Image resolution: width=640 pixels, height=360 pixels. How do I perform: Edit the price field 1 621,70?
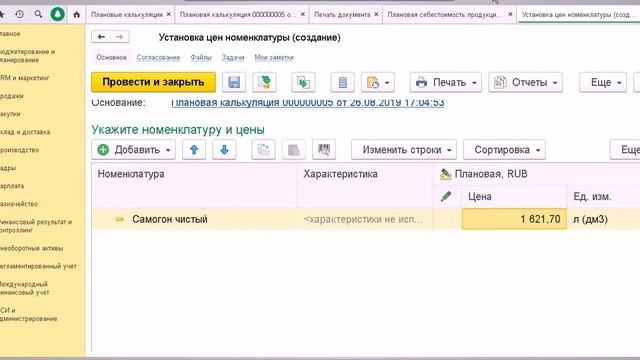(514, 219)
